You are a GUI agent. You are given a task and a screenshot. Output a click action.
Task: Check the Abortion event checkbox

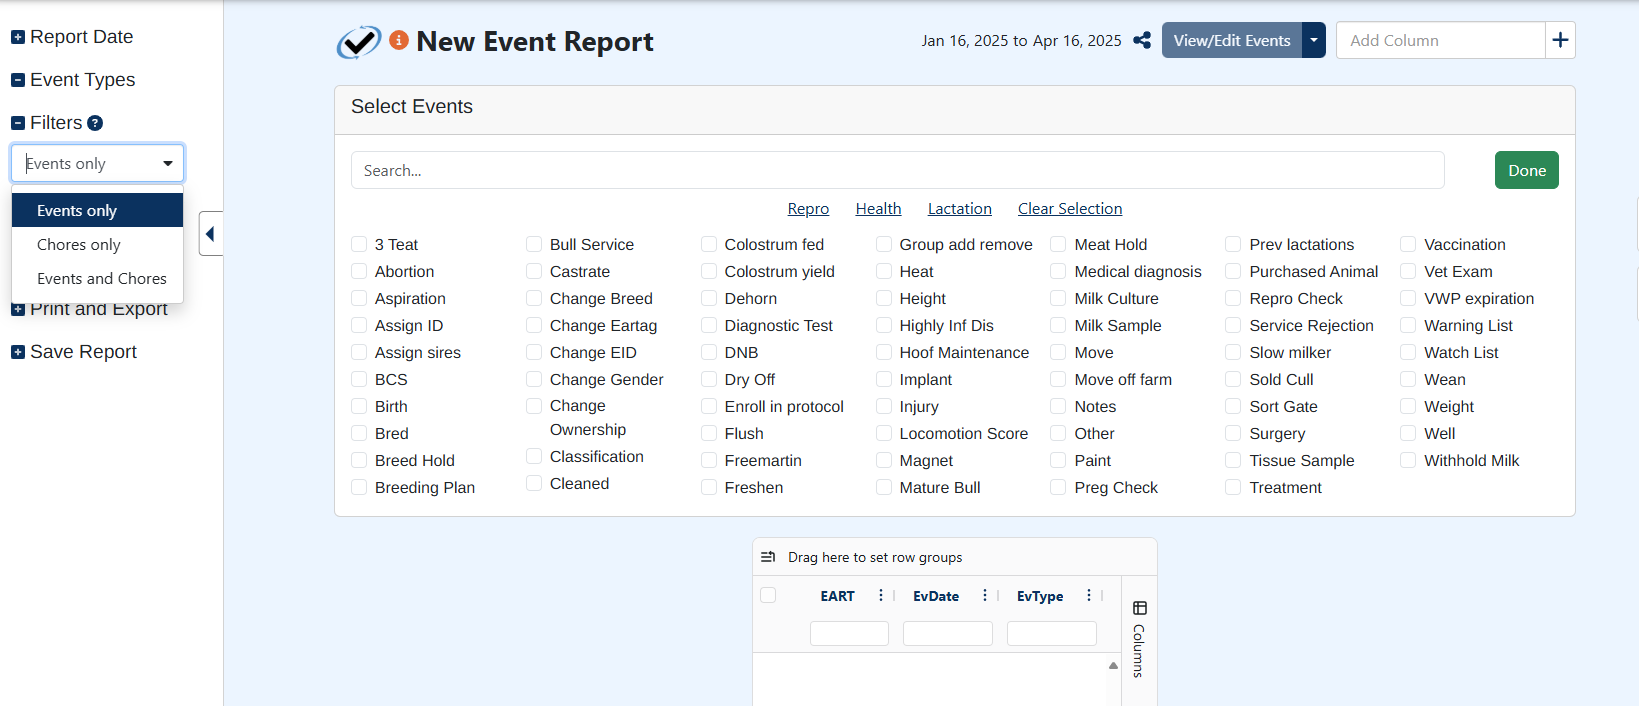point(359,271)
